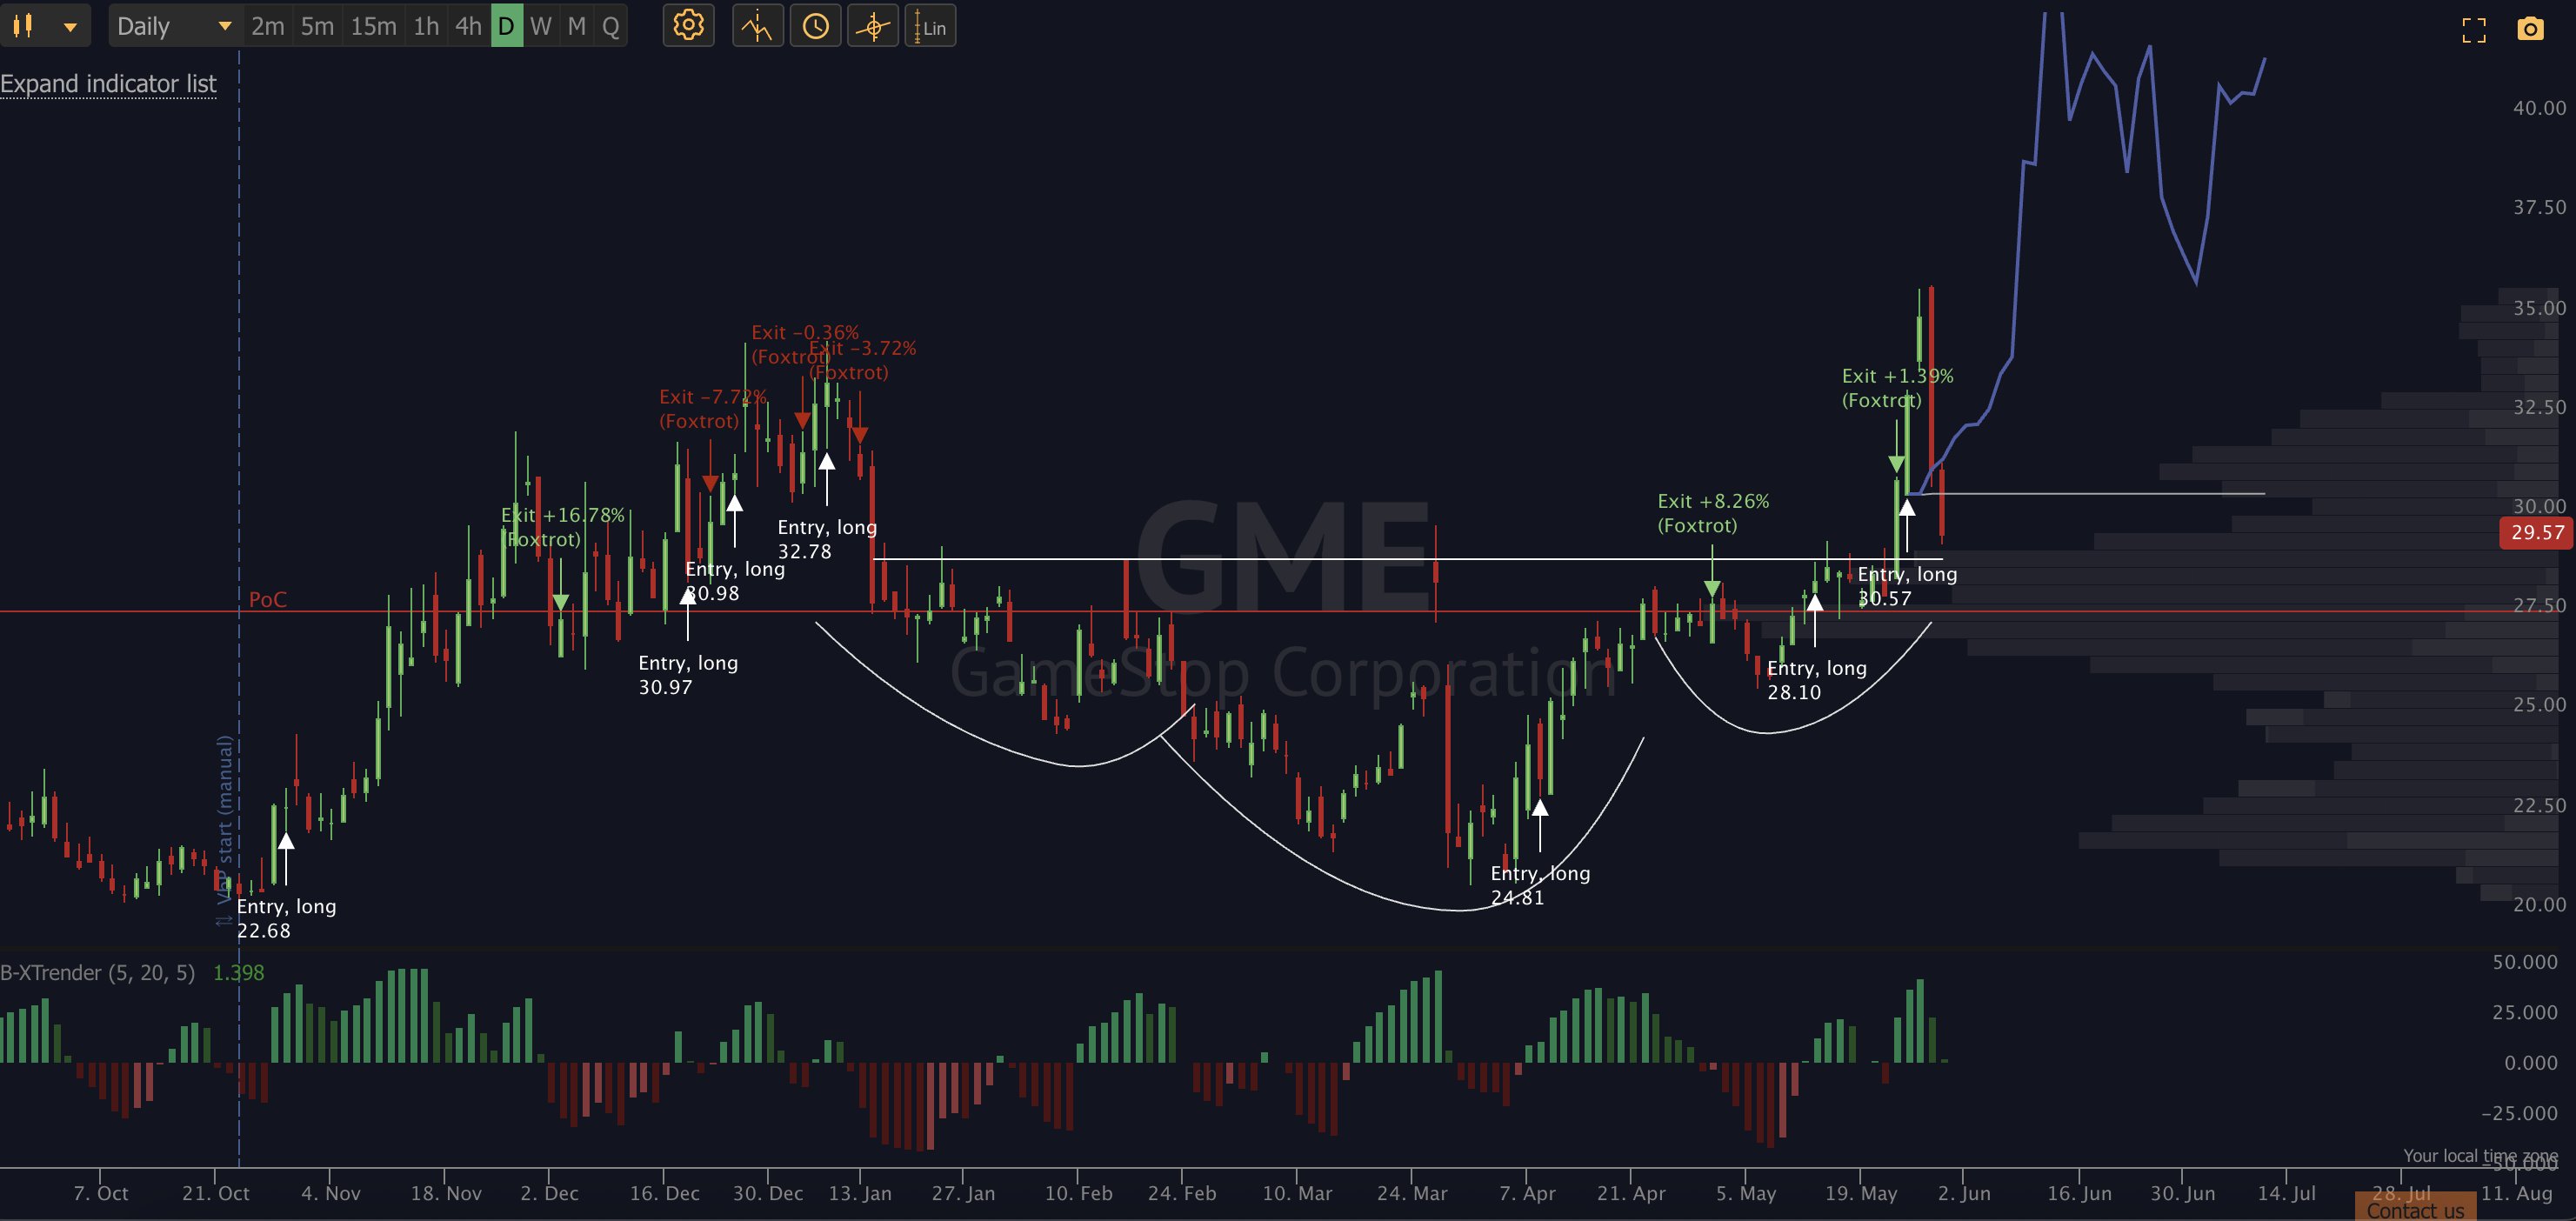The width and height of the screenshot is (2576, 1221).
Task: Enter fullscreen mode via the corner icon
Action: 2474,30
